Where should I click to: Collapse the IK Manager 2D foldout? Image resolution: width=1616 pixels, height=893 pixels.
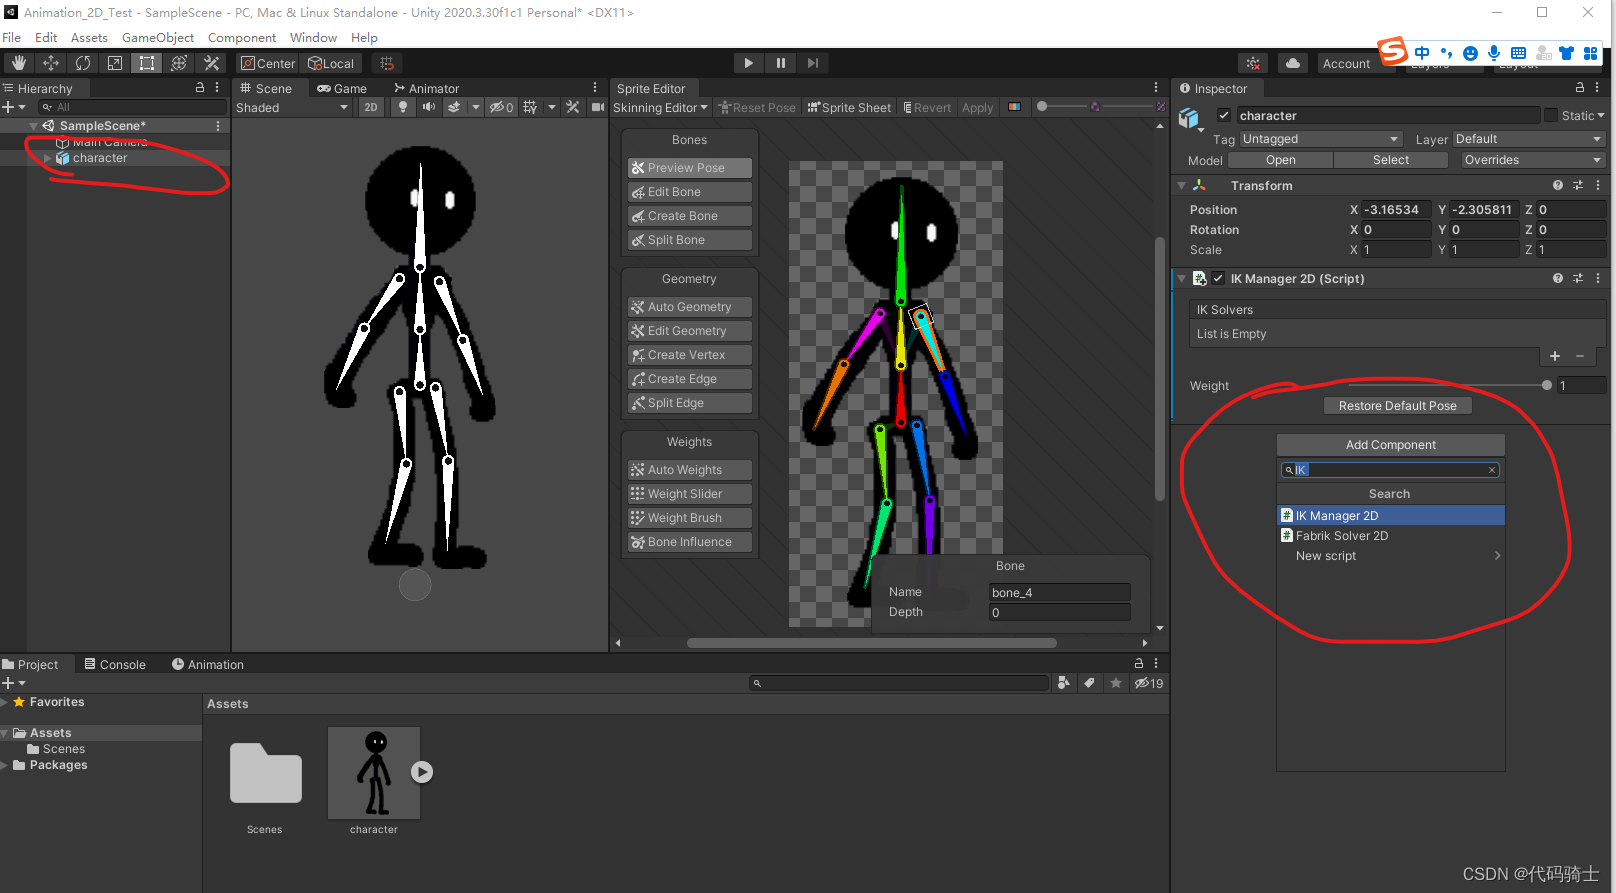click(1182, 278)
